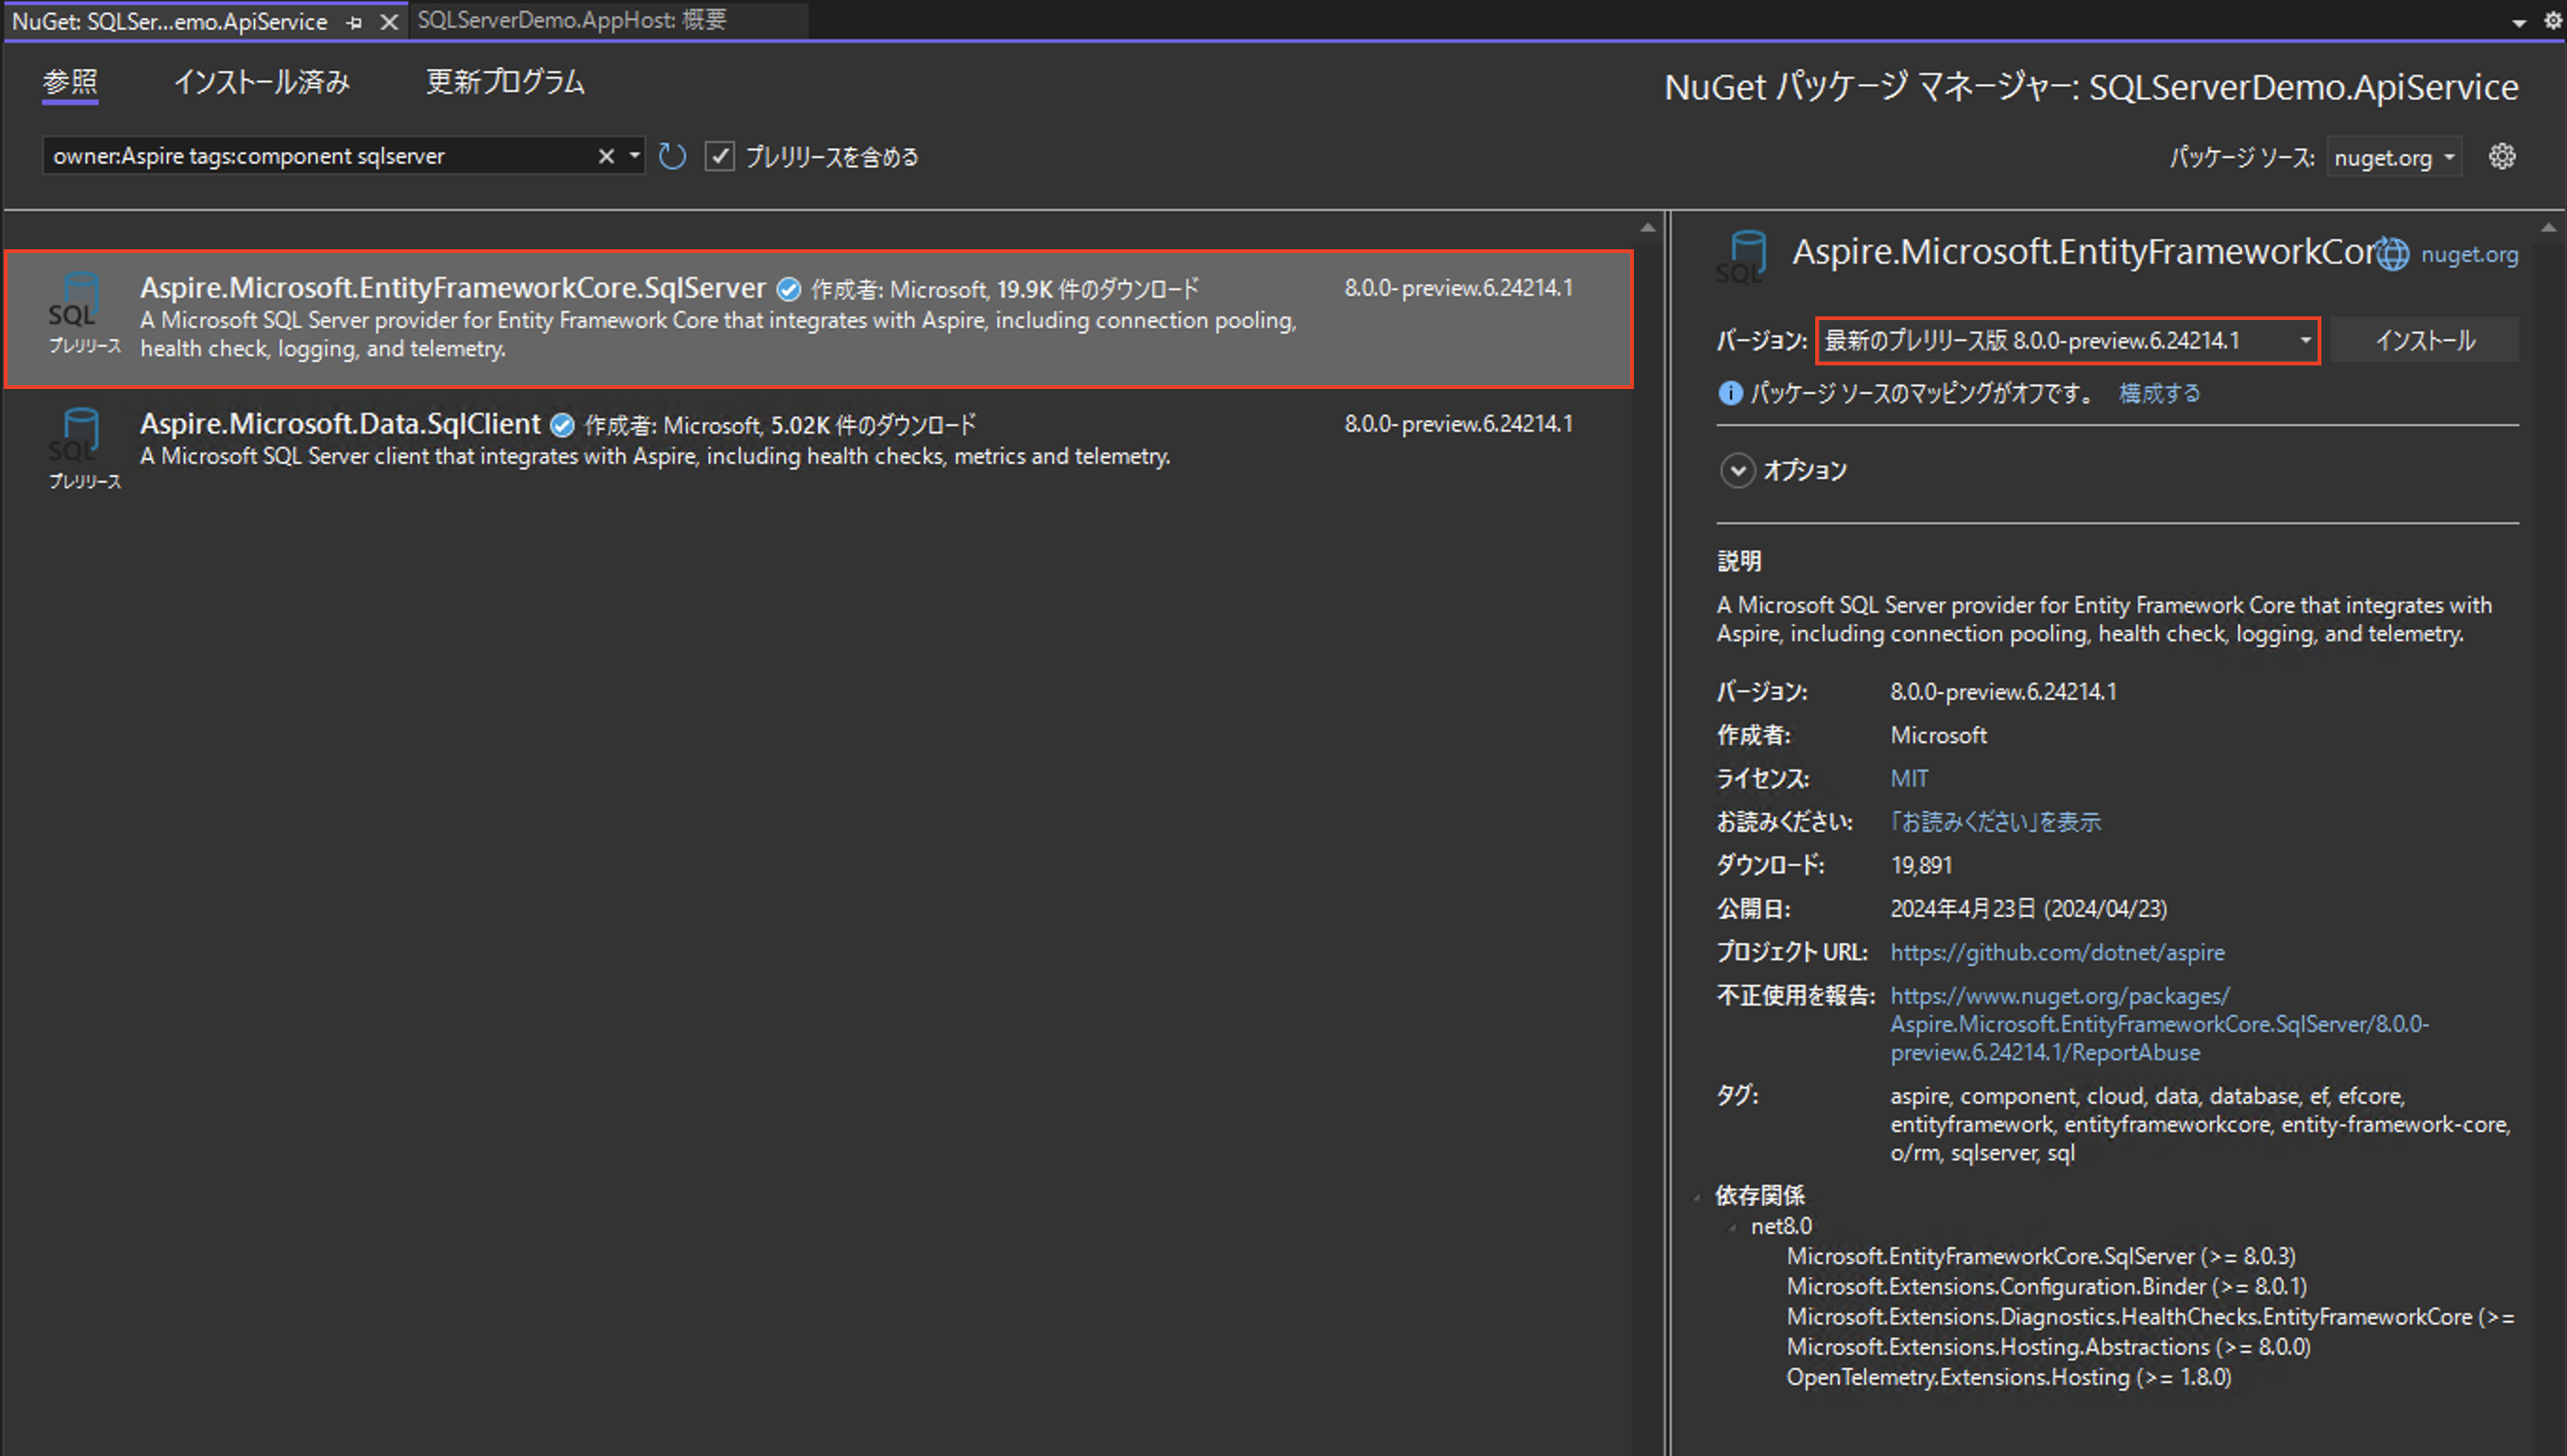Click the verified checkmark next to EntityFrameworkCore.SqlServer
Viewport: 2567px width, 1456px height.
coord(788,288)
